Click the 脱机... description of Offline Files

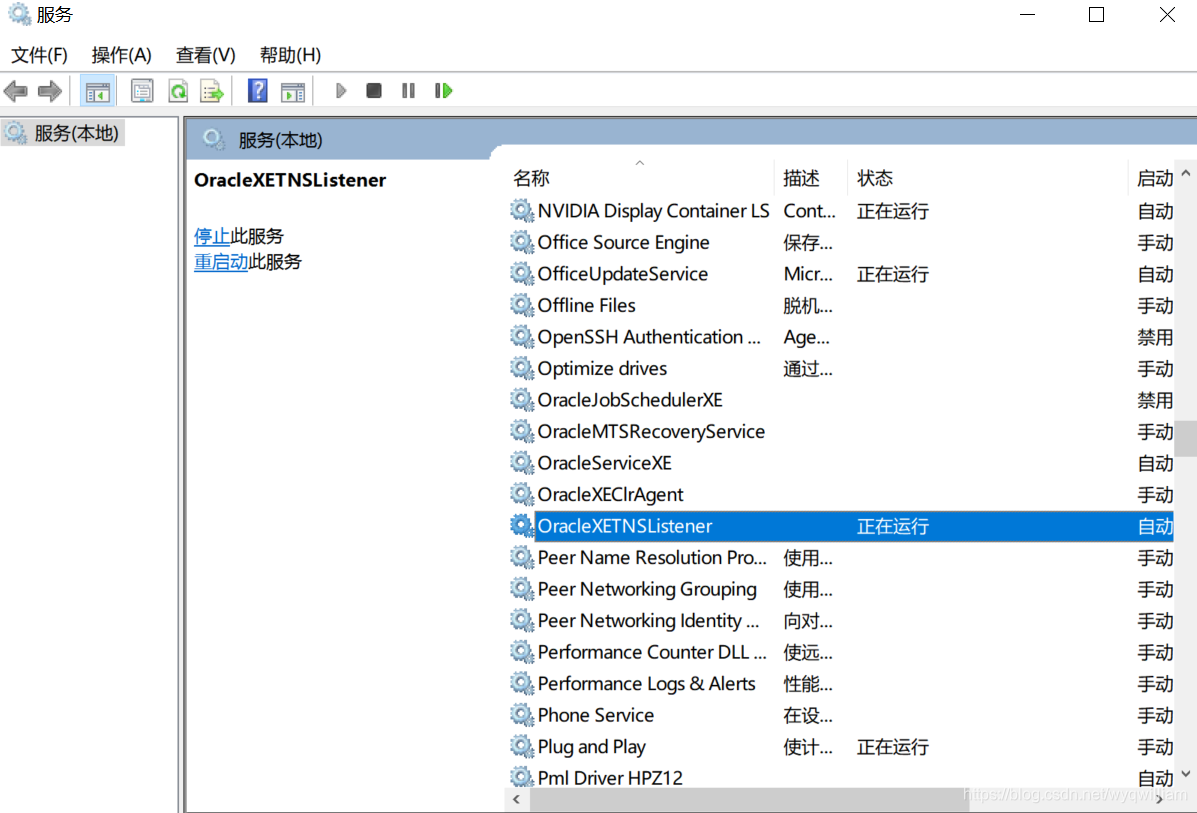click(x=808, y=305)
